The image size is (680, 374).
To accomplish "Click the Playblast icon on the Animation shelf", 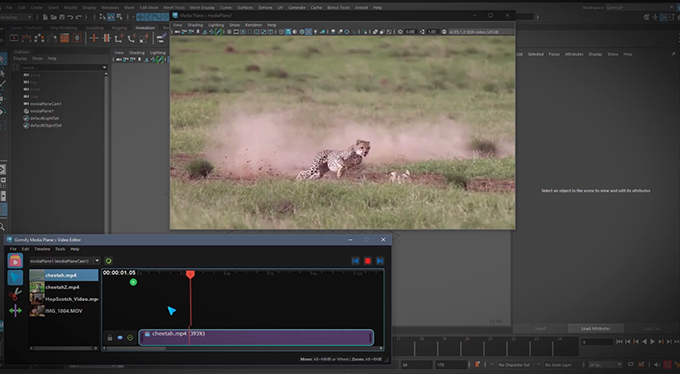I will click(14, 38).
